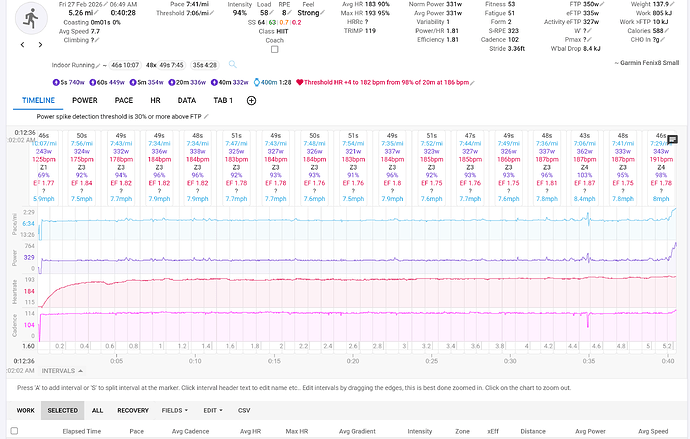This screenshot has width=690, height=439.
Task: Open the HR tab
Action: click(154, 100)
